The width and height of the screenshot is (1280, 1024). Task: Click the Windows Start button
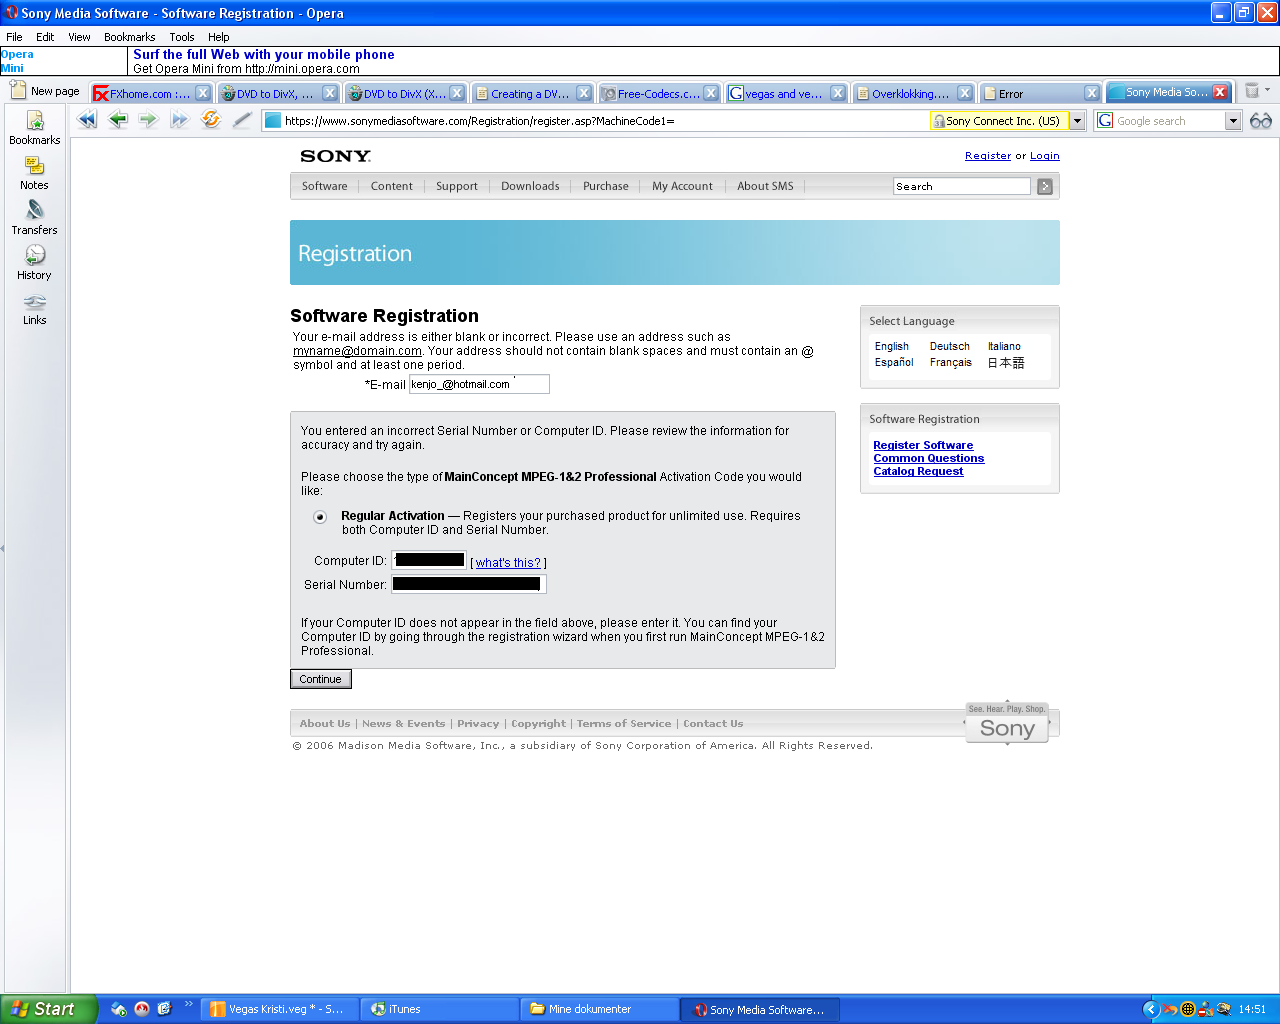point(49,1009)
